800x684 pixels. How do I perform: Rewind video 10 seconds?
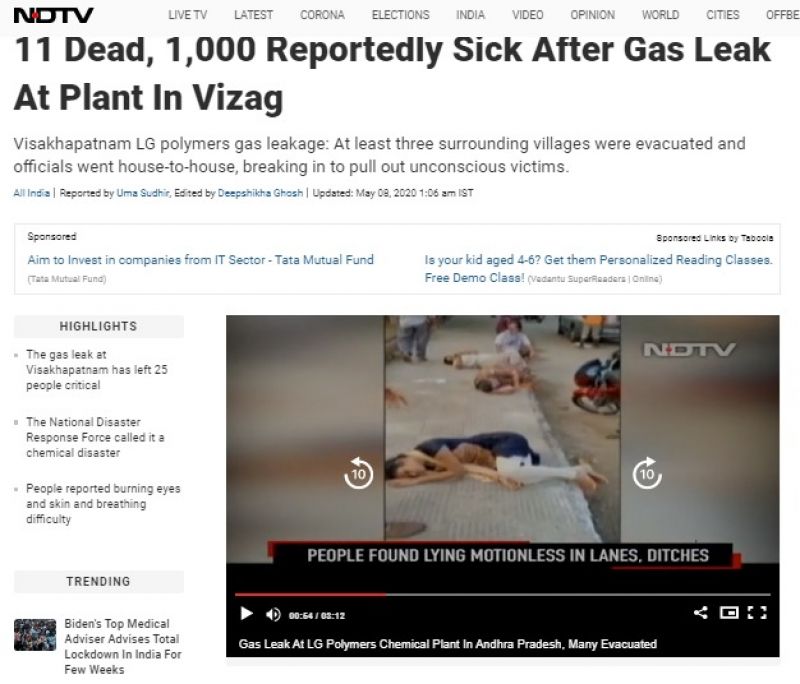tap(359, 473)
